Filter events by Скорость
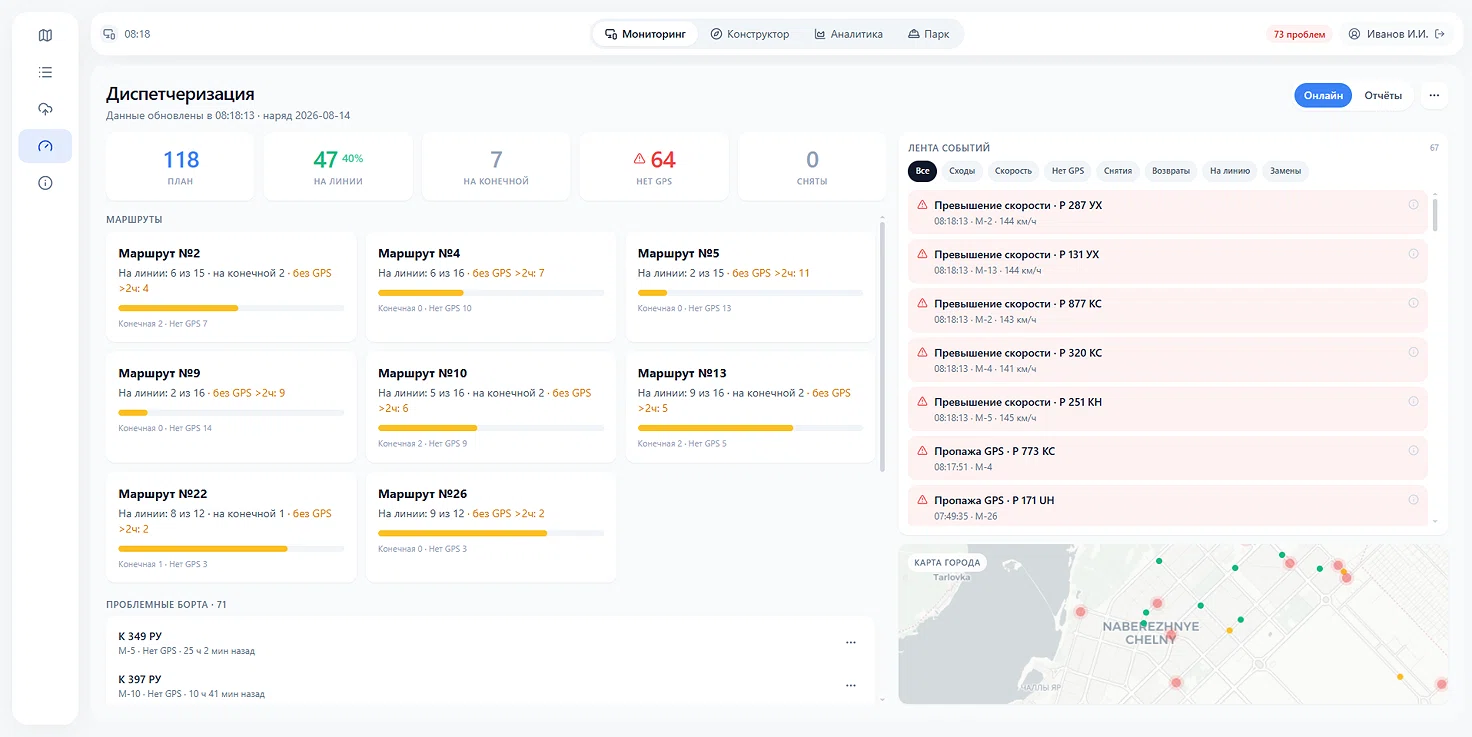 (x=1013, y=171)
